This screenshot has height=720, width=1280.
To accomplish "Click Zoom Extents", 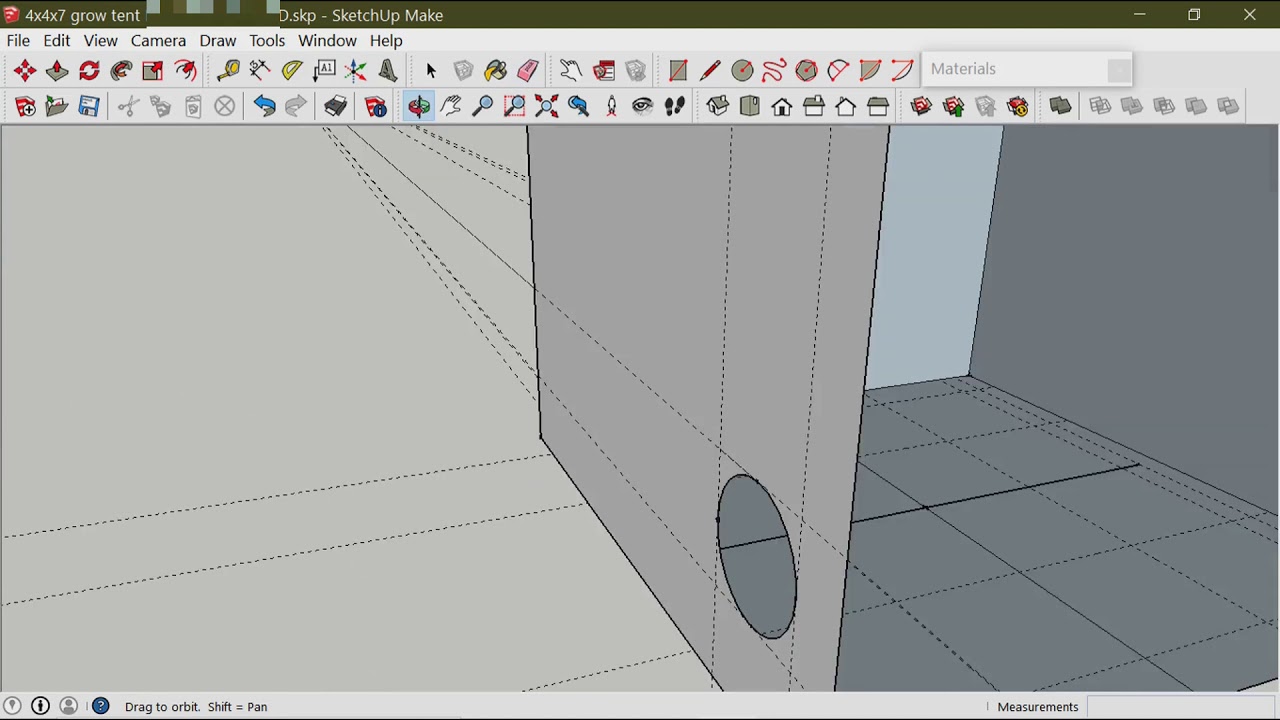I will [547, 106].
